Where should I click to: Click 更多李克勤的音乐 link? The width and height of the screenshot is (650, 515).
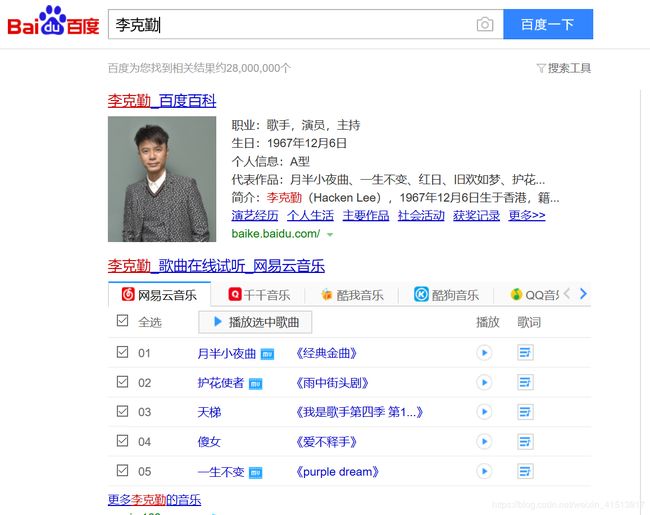154,500
